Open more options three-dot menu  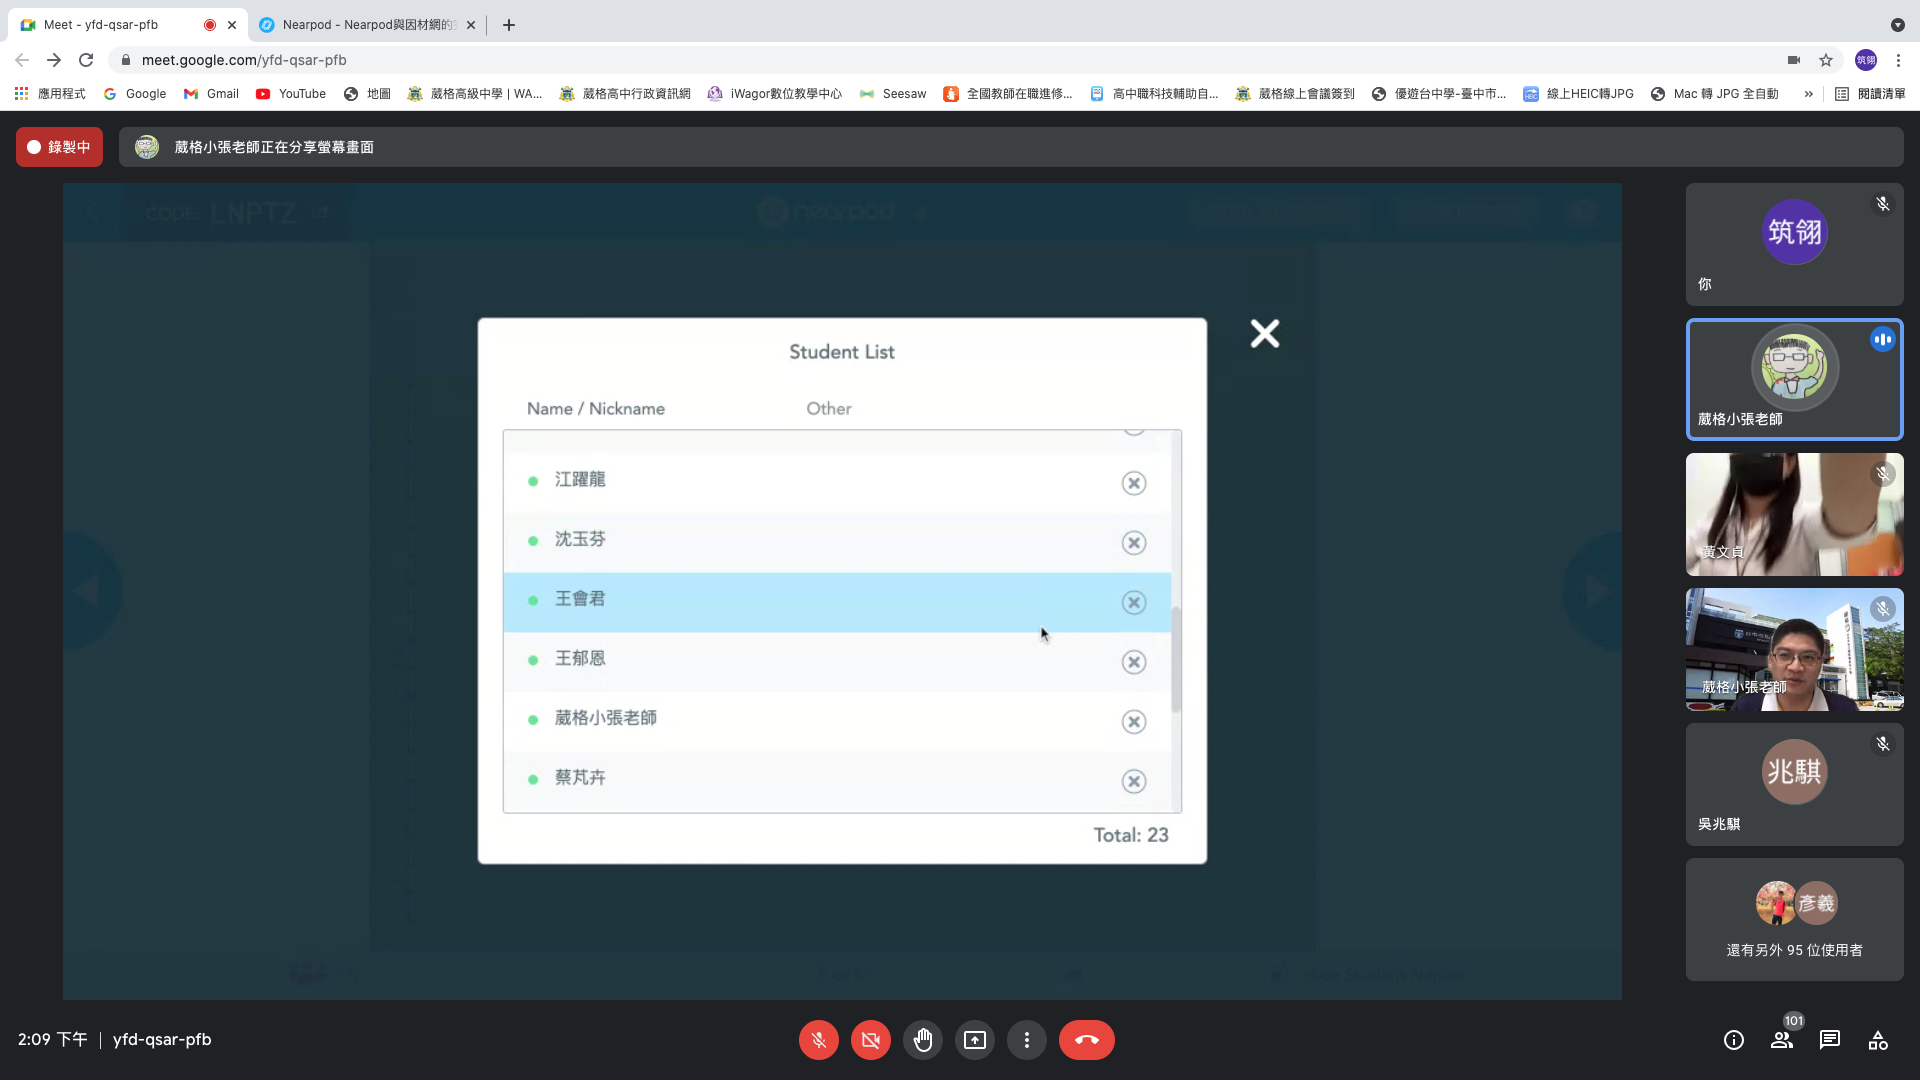point(1026,1040)
